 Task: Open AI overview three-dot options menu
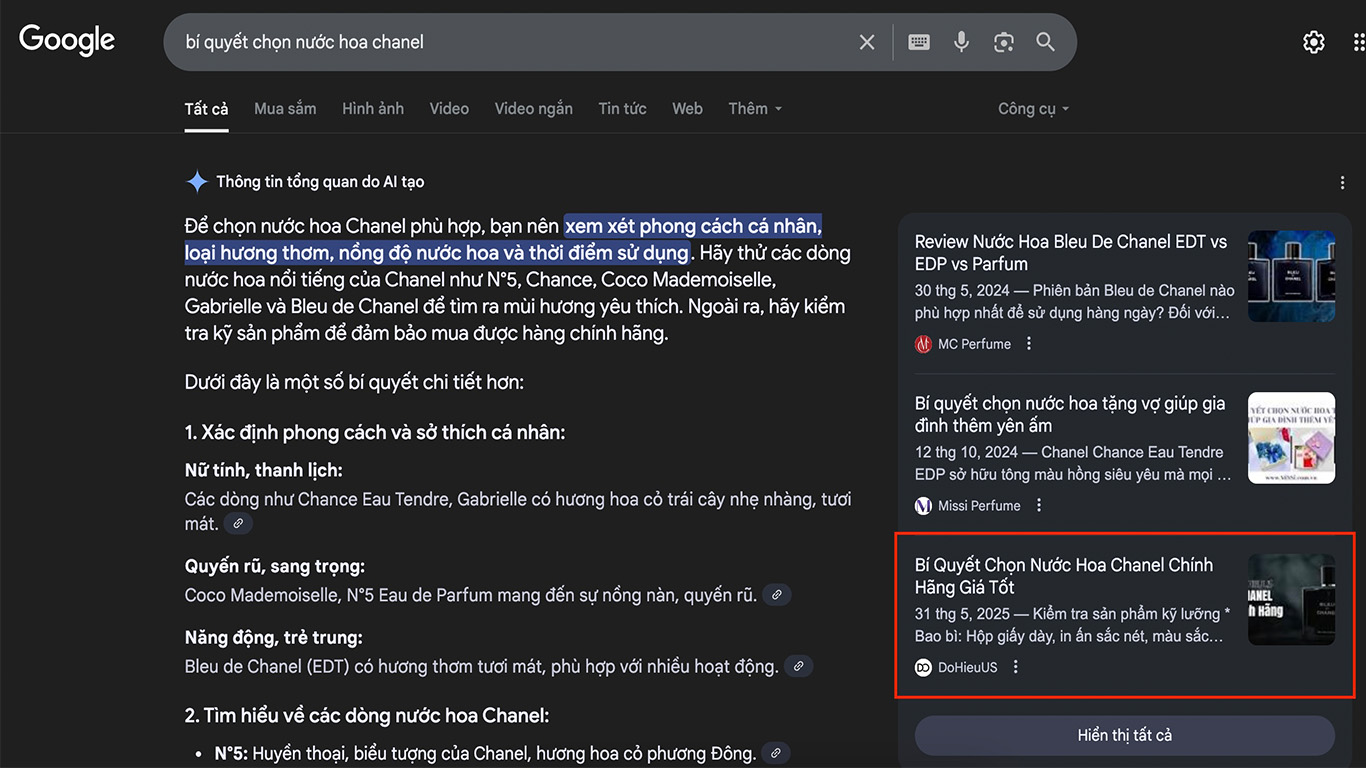coord(1342,183)
